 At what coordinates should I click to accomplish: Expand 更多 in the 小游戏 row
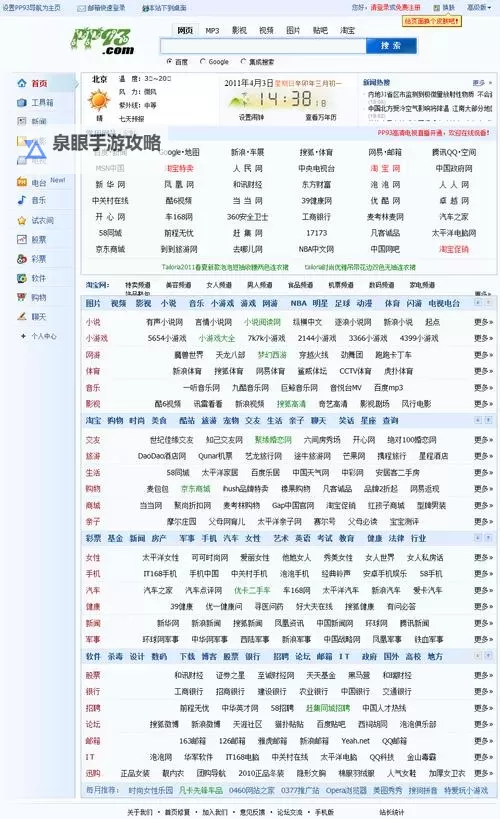[483, 338]
